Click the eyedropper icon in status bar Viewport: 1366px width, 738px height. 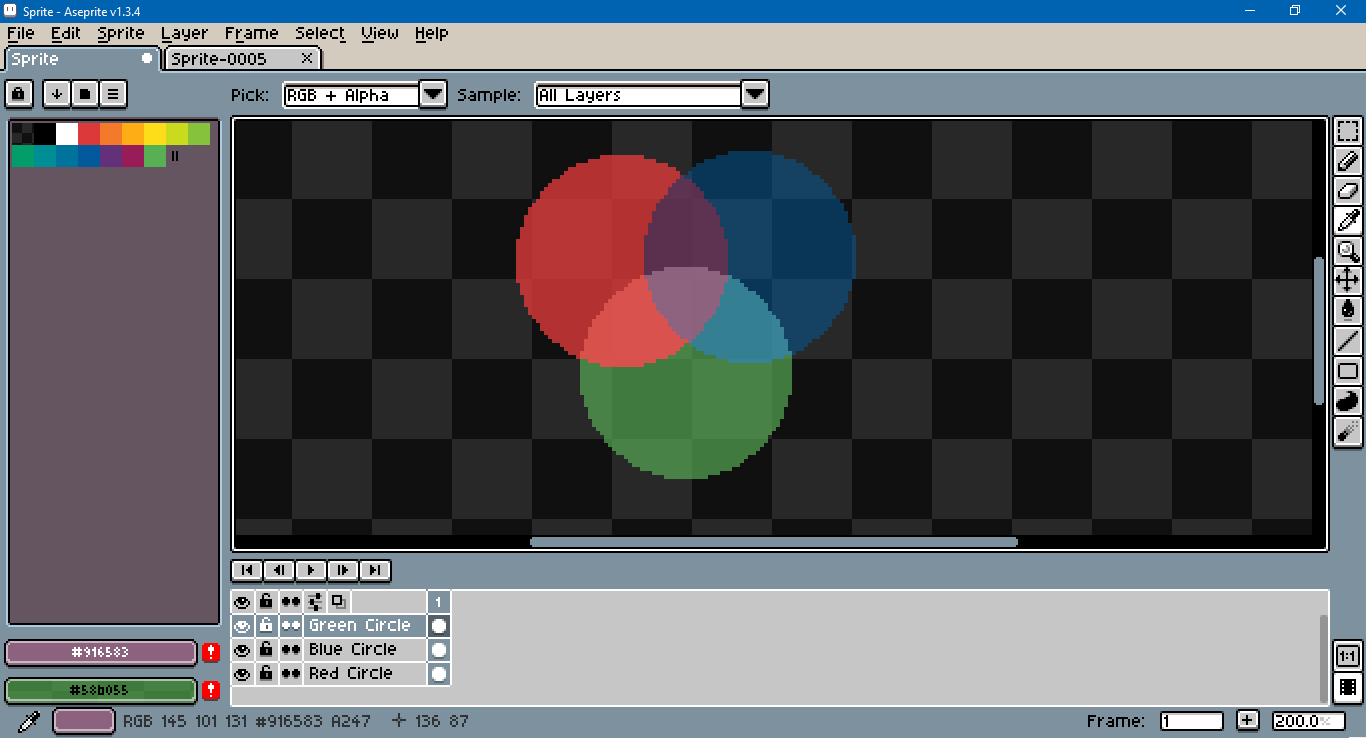point(30,720)
